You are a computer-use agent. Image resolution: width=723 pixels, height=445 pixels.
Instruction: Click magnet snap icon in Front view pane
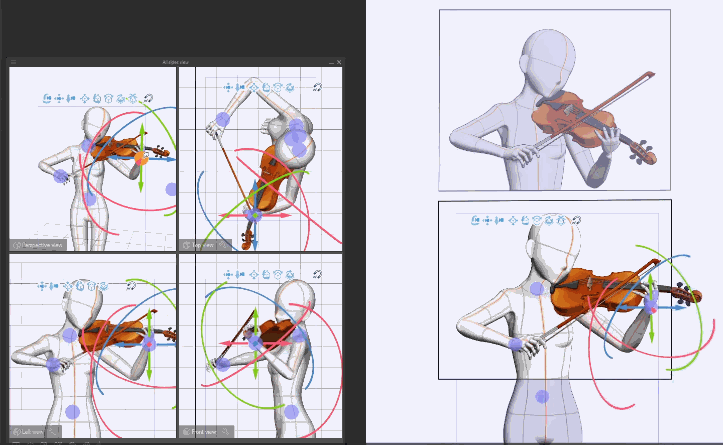(317, 274)
